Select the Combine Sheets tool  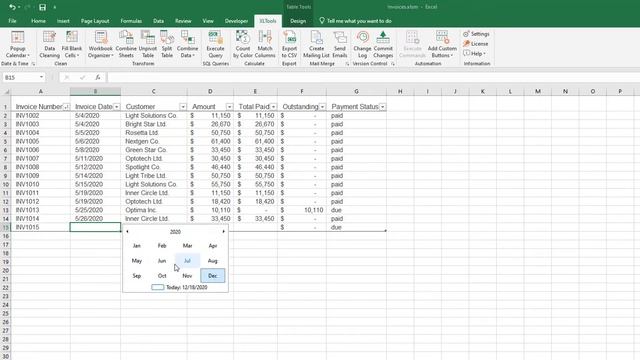click(x=126, y=44)
